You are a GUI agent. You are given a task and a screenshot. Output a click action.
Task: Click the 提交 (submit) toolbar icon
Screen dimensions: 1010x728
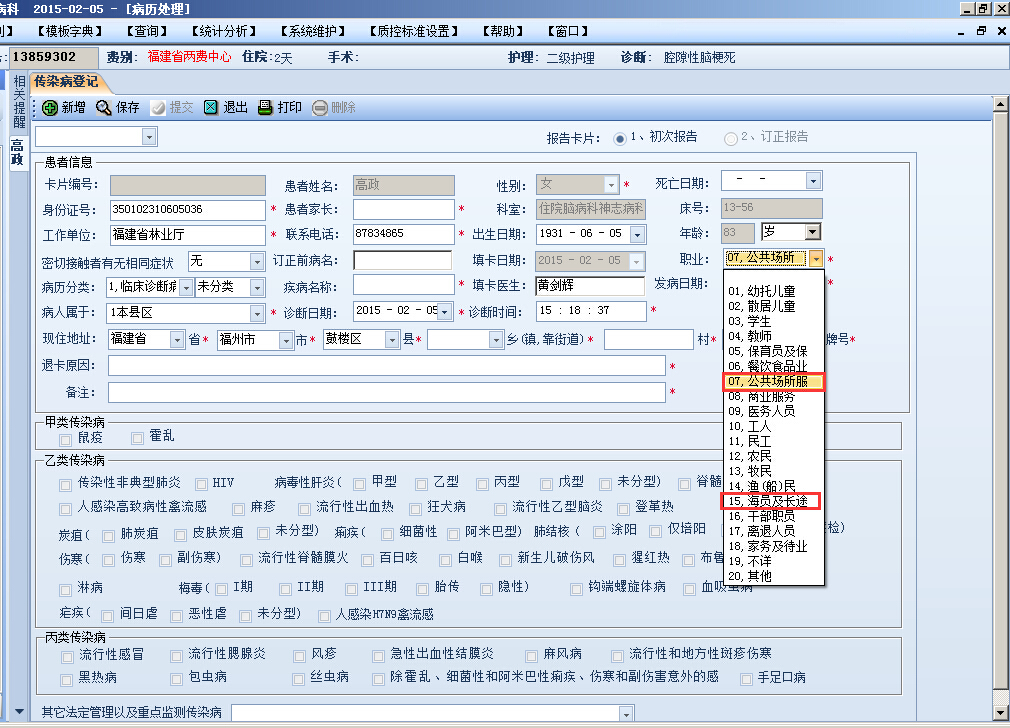[158, 108]
